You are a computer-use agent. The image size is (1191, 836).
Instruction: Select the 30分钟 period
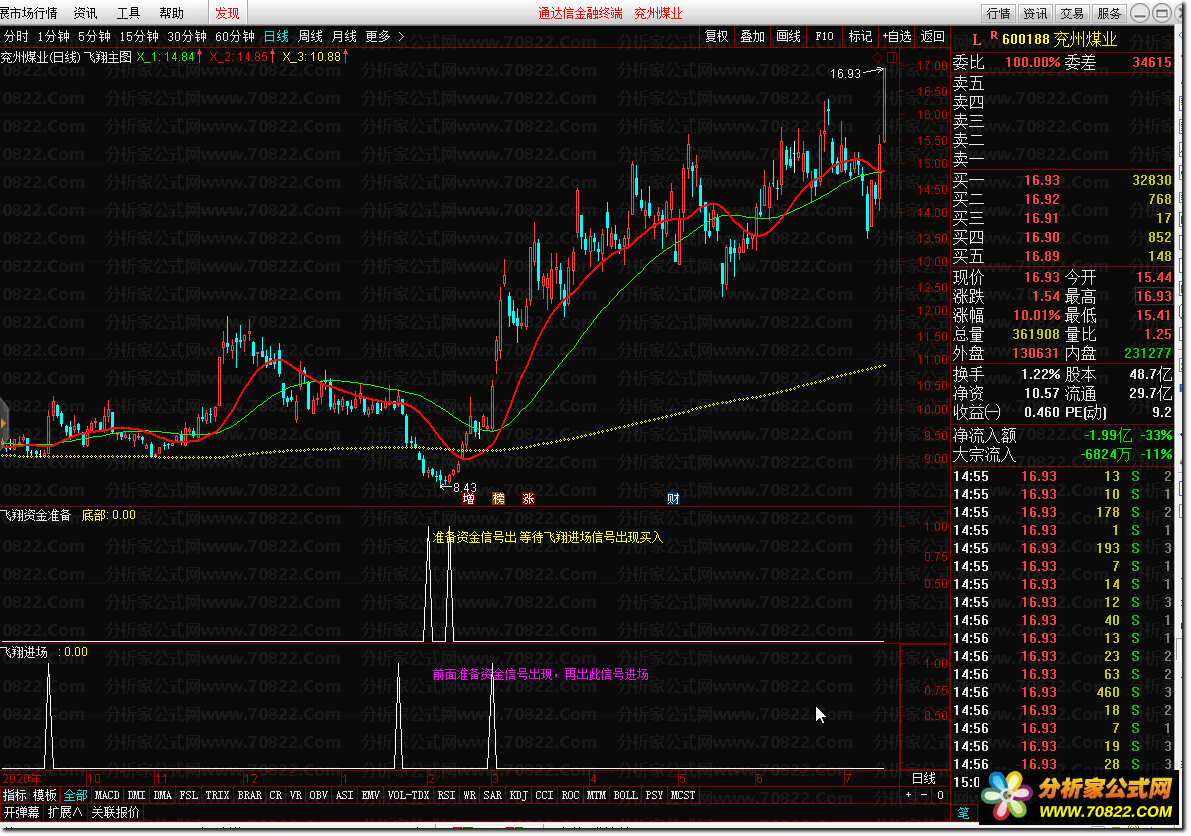coord(187,36)
